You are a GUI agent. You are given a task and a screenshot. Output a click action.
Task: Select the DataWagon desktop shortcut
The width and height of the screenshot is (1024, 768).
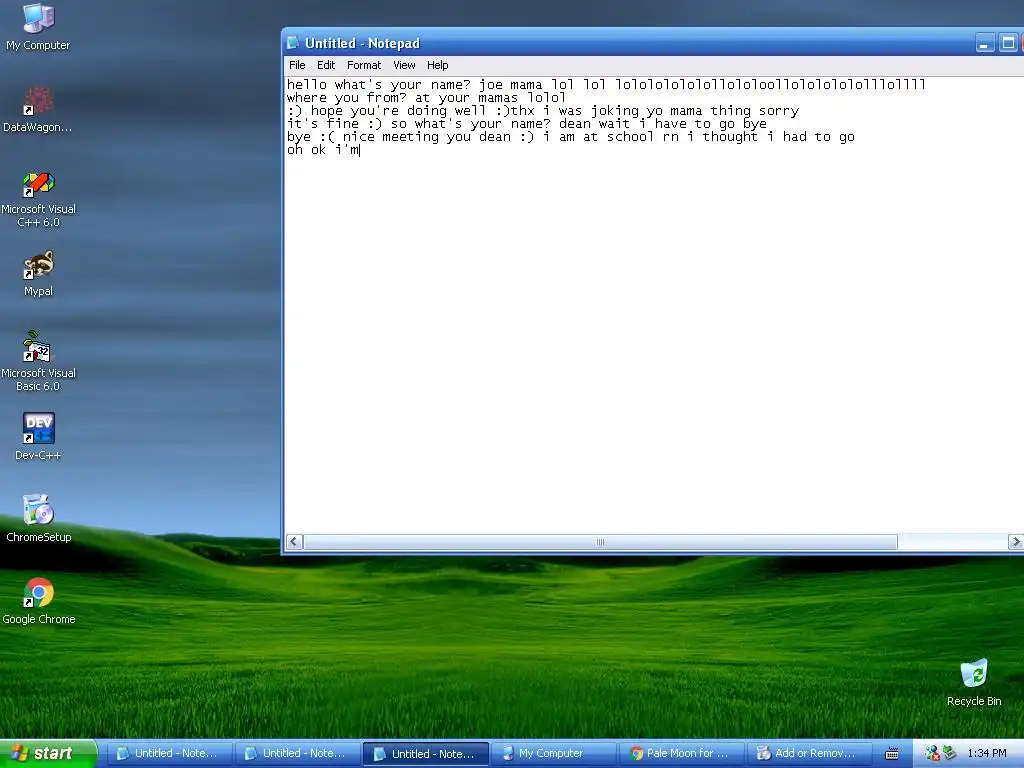(38, 110)
